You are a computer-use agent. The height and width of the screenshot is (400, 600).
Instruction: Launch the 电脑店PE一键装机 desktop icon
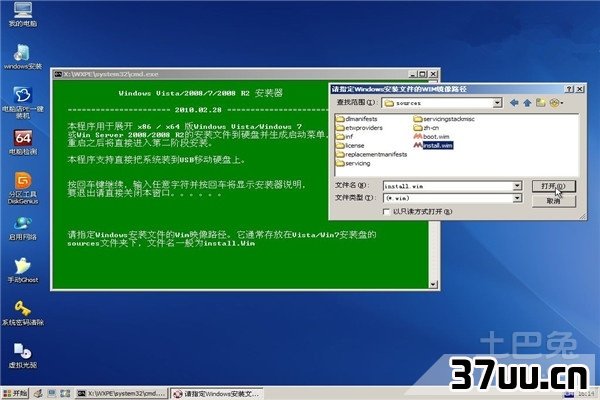pos(23,101)
